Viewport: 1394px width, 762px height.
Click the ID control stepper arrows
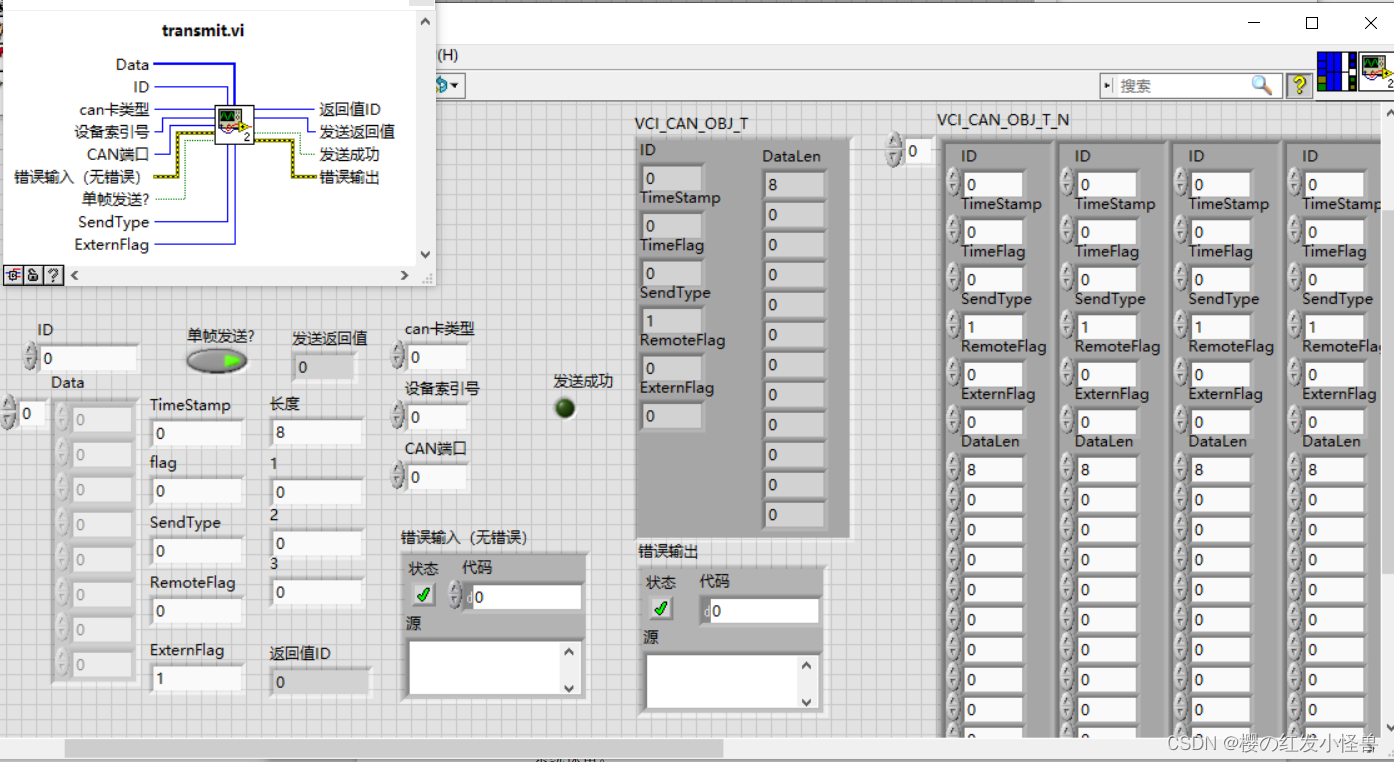click(x=30, y=357)
